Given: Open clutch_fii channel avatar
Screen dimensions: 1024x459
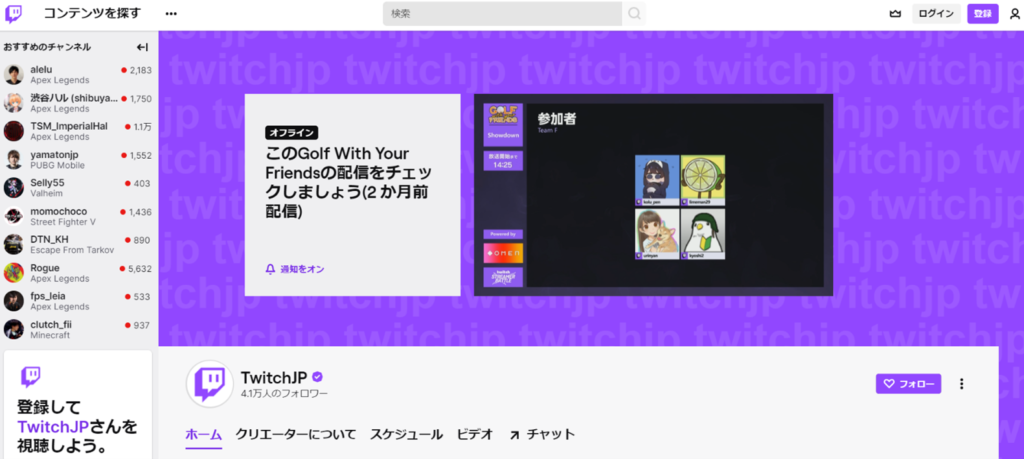Looking at the screenshot, I should (14, 329).
